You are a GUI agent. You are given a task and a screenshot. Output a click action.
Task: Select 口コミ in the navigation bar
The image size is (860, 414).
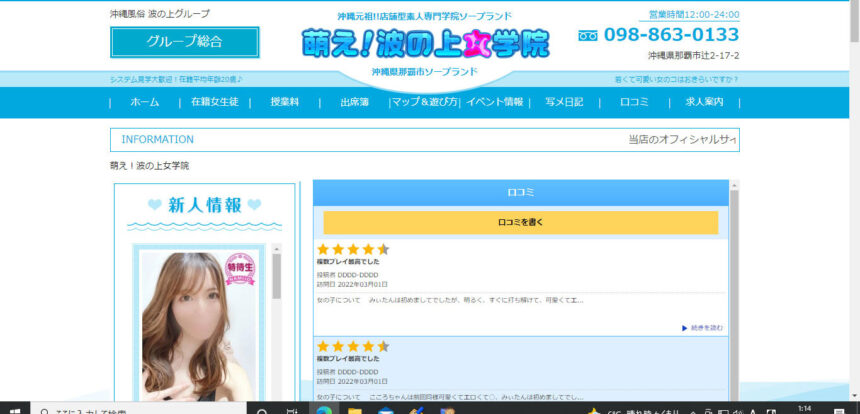(x=635, y=102)
